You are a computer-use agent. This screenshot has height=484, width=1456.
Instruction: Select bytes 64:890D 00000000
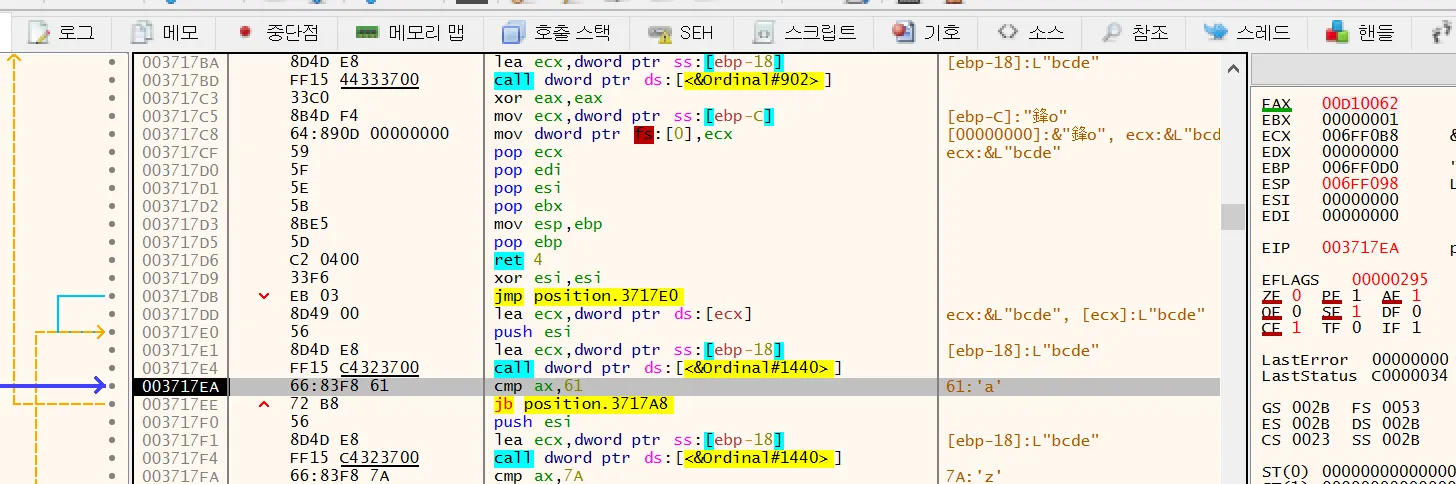click(369, 134)
